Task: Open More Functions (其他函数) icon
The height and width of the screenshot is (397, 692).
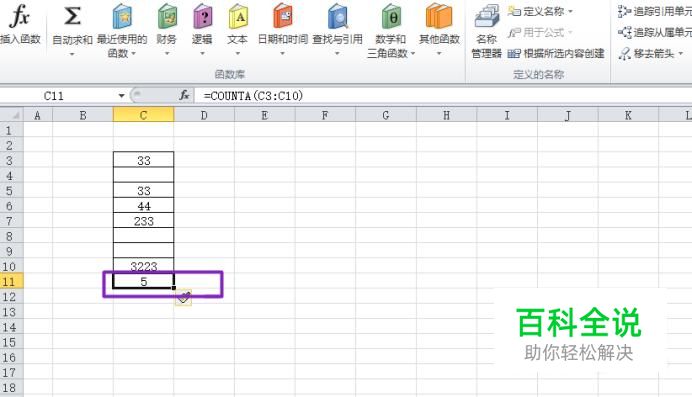Action: [x=439, y=17]
